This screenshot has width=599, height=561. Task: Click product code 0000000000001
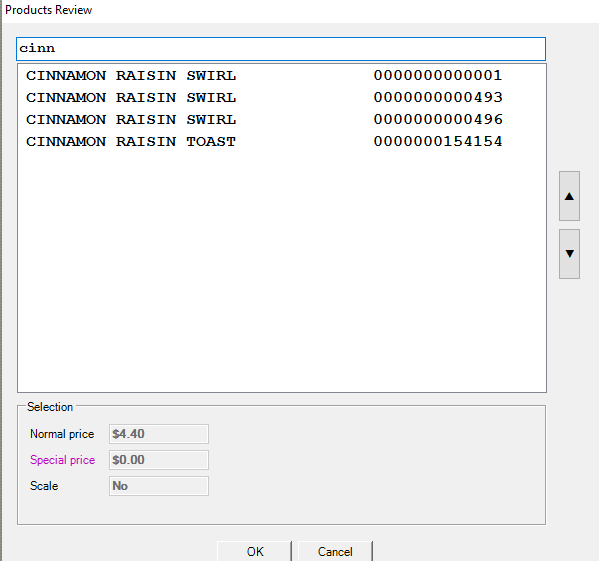click(438, 76)
